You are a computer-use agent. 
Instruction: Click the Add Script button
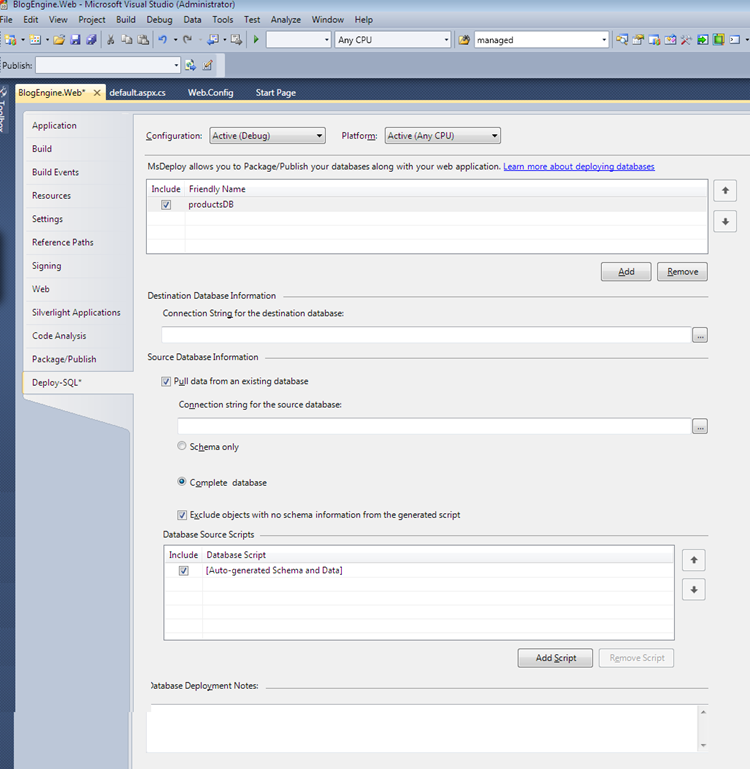click(x=555, y=658)
